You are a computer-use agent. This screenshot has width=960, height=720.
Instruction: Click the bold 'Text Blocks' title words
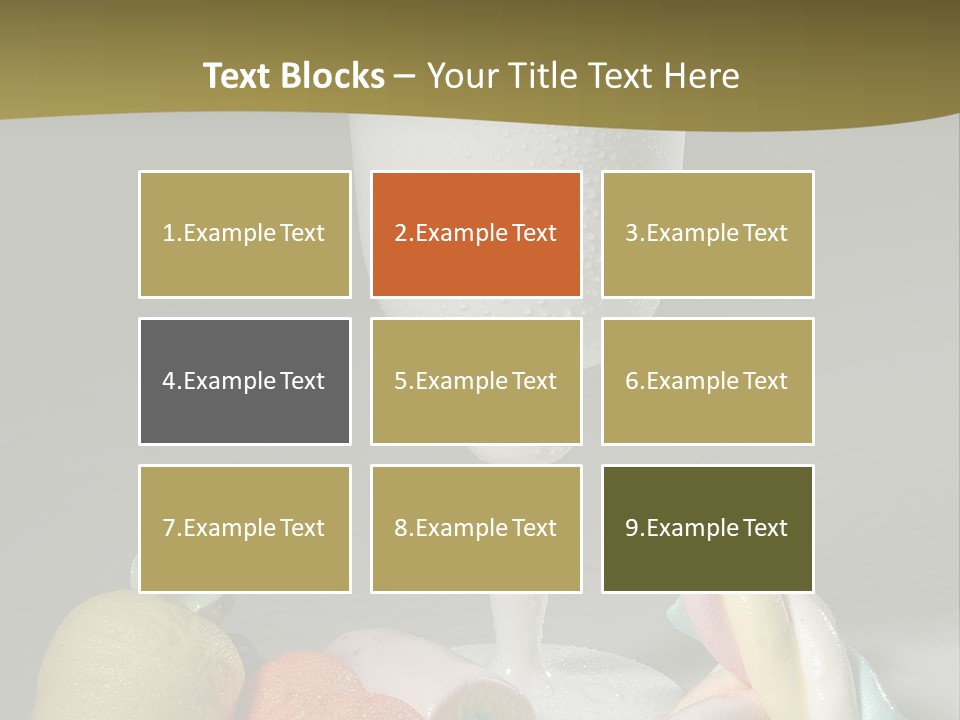coord(293,76)
